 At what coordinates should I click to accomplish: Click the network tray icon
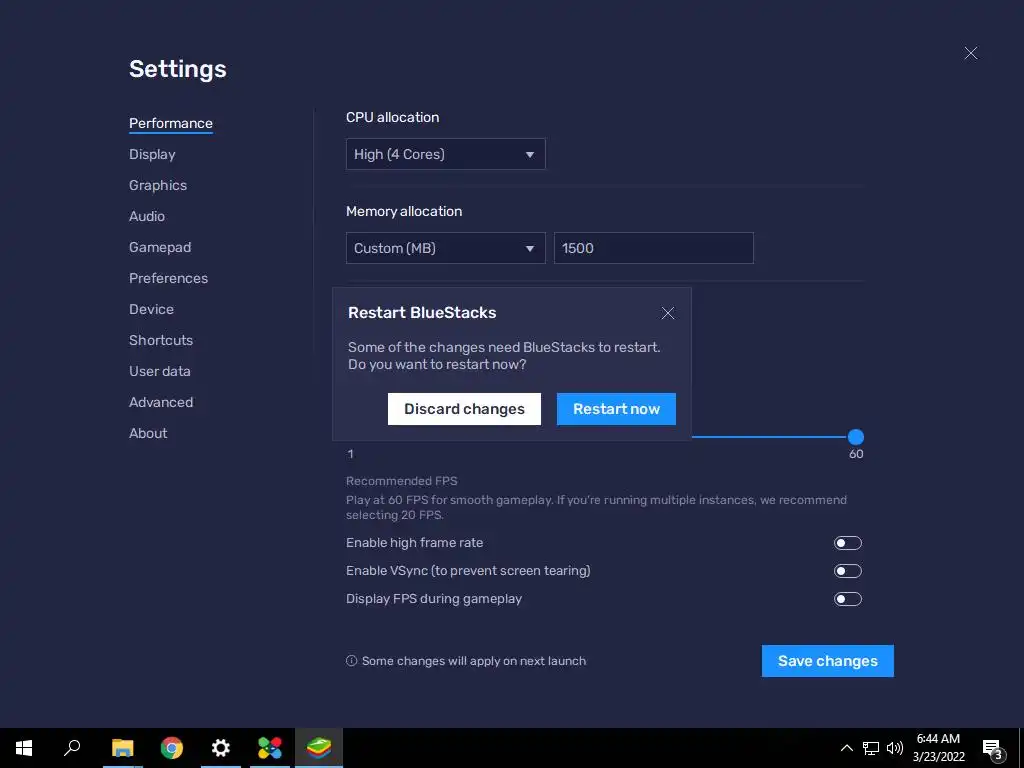tap(871, 748)
